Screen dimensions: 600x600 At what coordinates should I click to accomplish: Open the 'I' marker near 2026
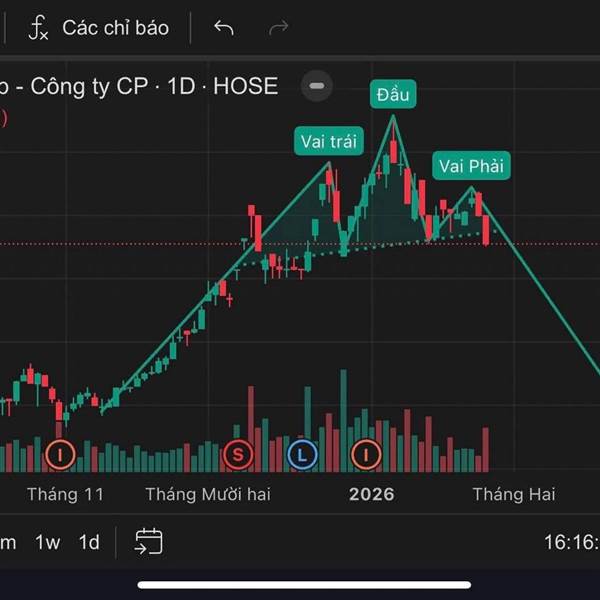click(x=366, y=455)
